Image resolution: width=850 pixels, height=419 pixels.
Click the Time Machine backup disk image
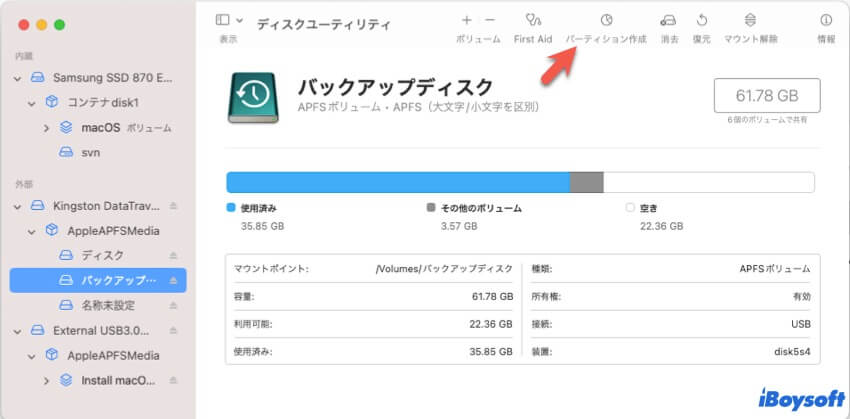pos(255,97)
